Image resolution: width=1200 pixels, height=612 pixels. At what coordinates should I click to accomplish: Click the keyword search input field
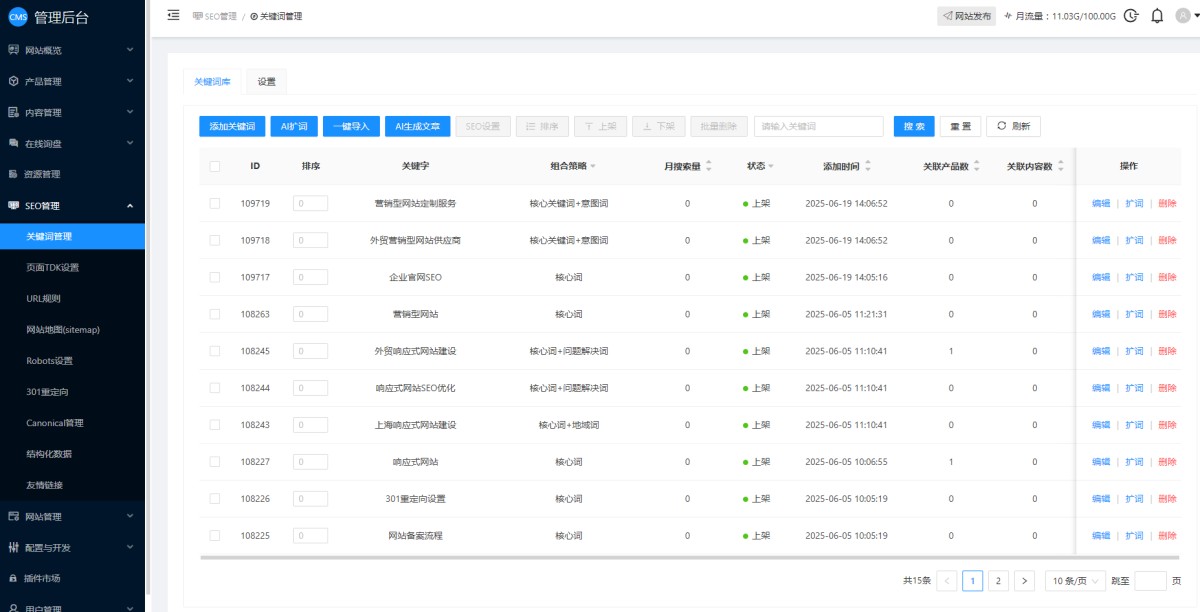[818, 126]
